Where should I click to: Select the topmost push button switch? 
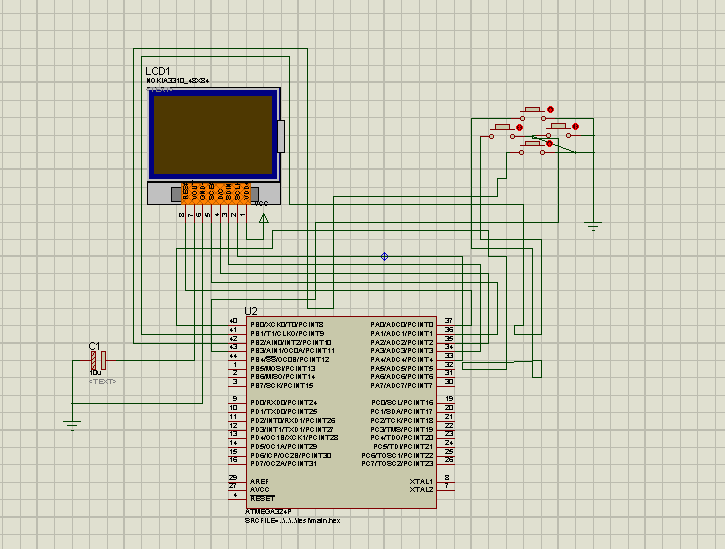(533, 114)
